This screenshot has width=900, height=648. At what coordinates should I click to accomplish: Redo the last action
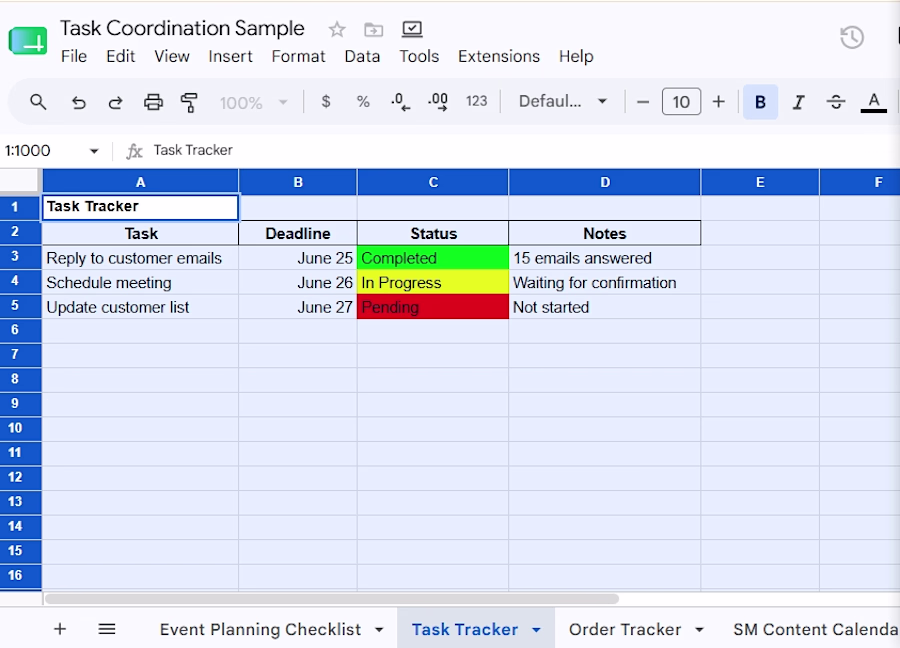coord(115,102)
